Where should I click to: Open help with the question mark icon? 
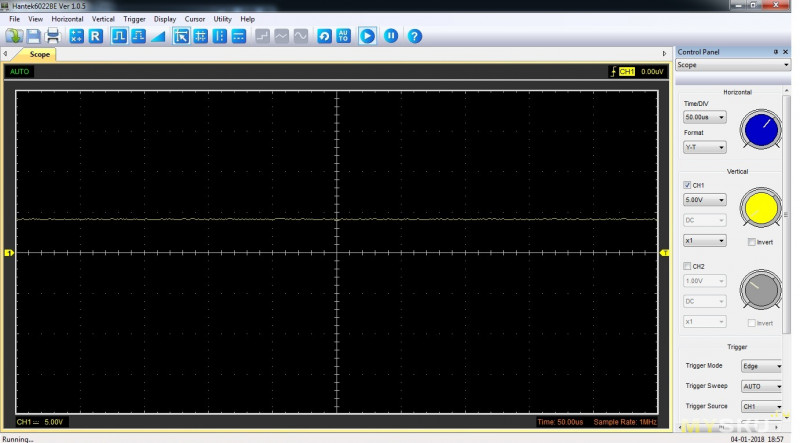coord(415,36)
